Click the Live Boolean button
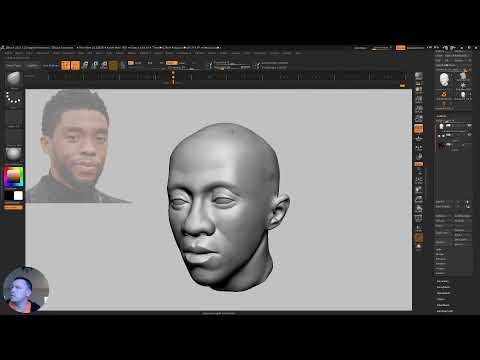Image resolution: width=480 pixels, height=360 pixels. coord(50,66)
